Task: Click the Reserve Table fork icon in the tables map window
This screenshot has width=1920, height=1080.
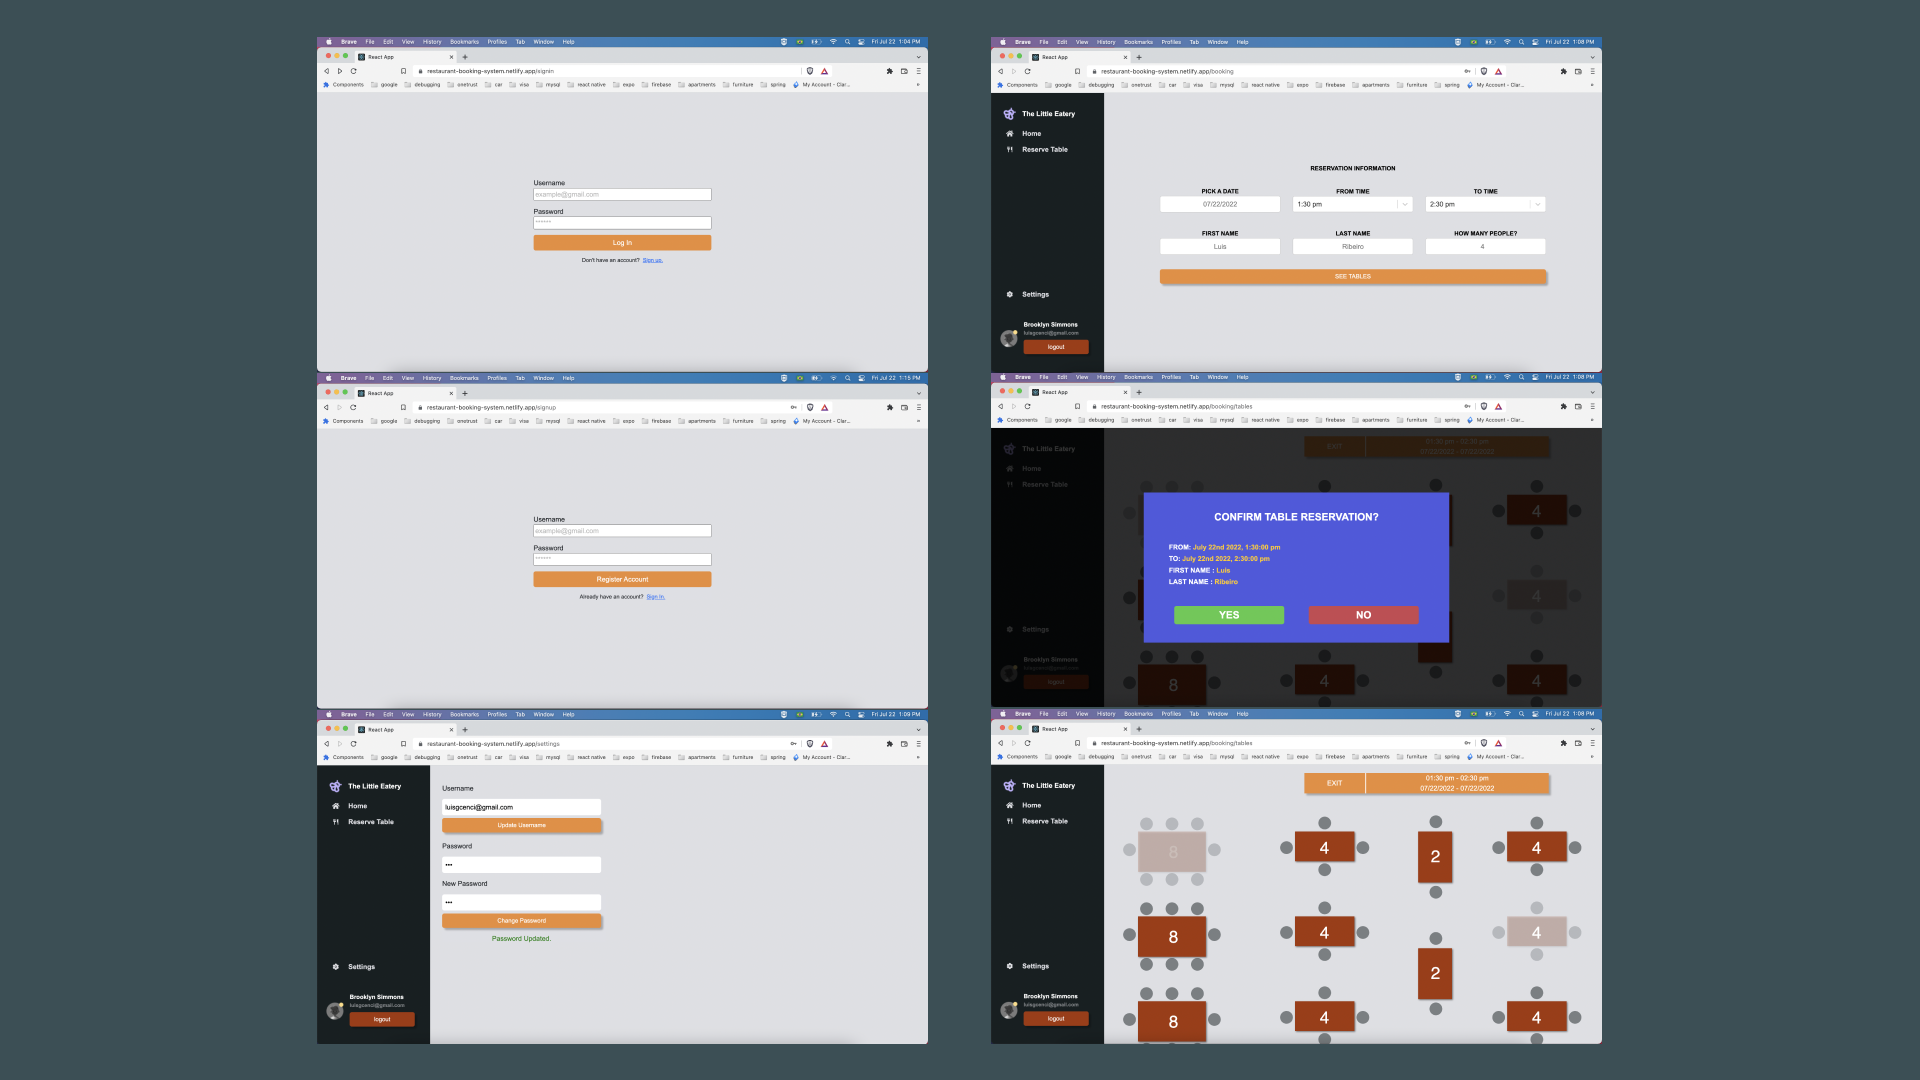Action: [x=1010, y=821]
